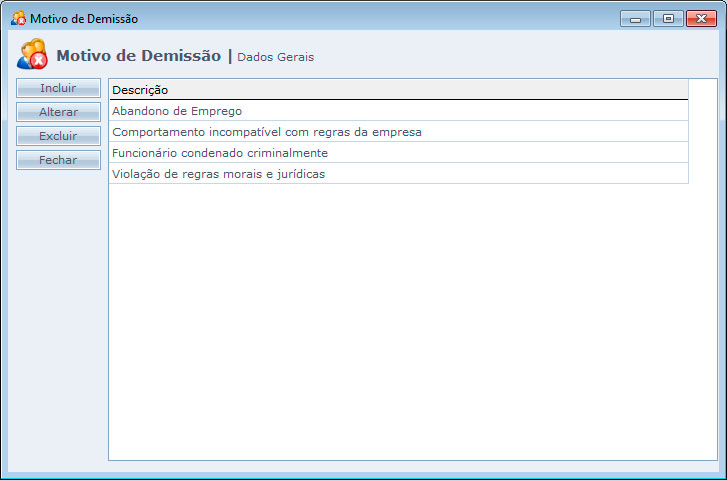727x480 pixels.
Task: Minimize the Motivo de Demissão window
Action: [635, 19]
